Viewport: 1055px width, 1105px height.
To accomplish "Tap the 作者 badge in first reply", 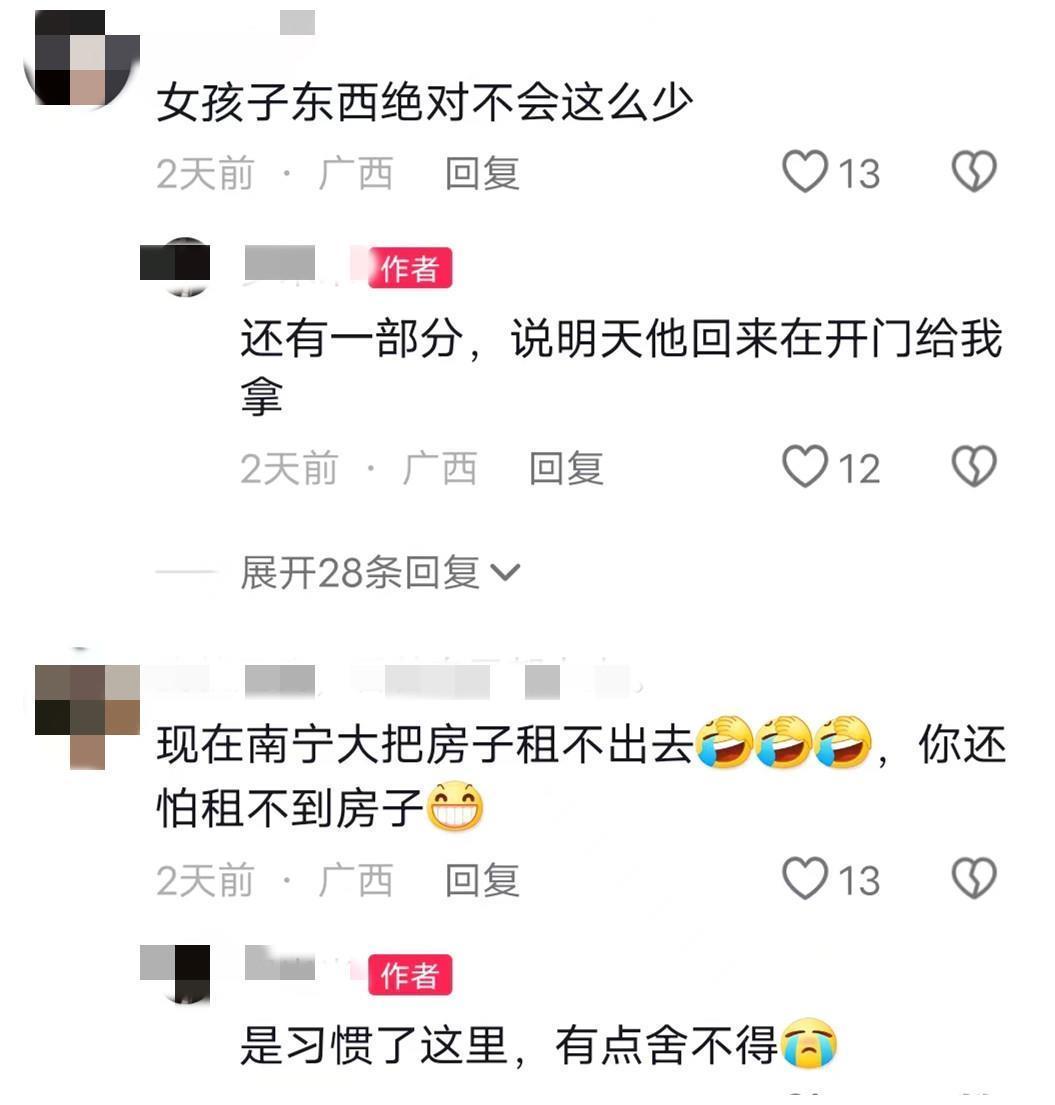I will point(409,268).
